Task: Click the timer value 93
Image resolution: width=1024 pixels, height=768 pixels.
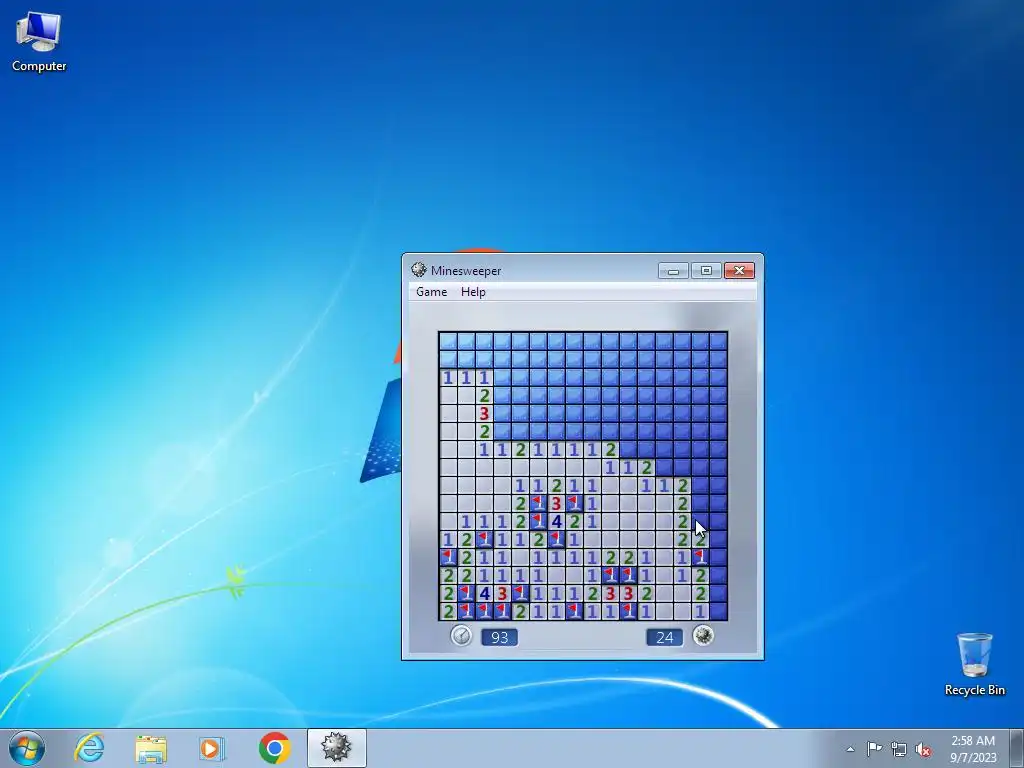Action: coord(500,637)
